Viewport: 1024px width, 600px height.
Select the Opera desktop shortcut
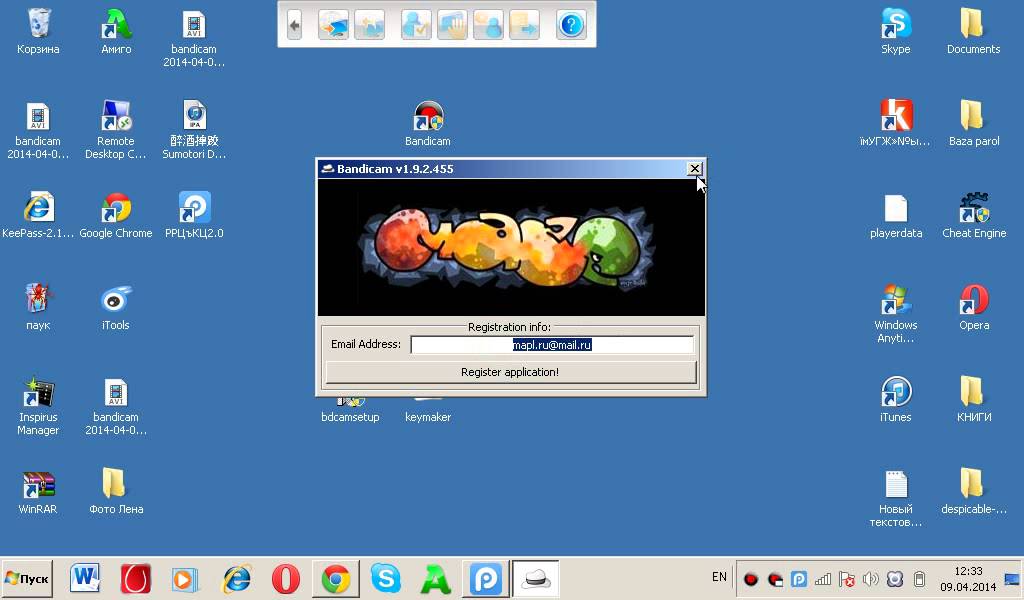point(974,307)
